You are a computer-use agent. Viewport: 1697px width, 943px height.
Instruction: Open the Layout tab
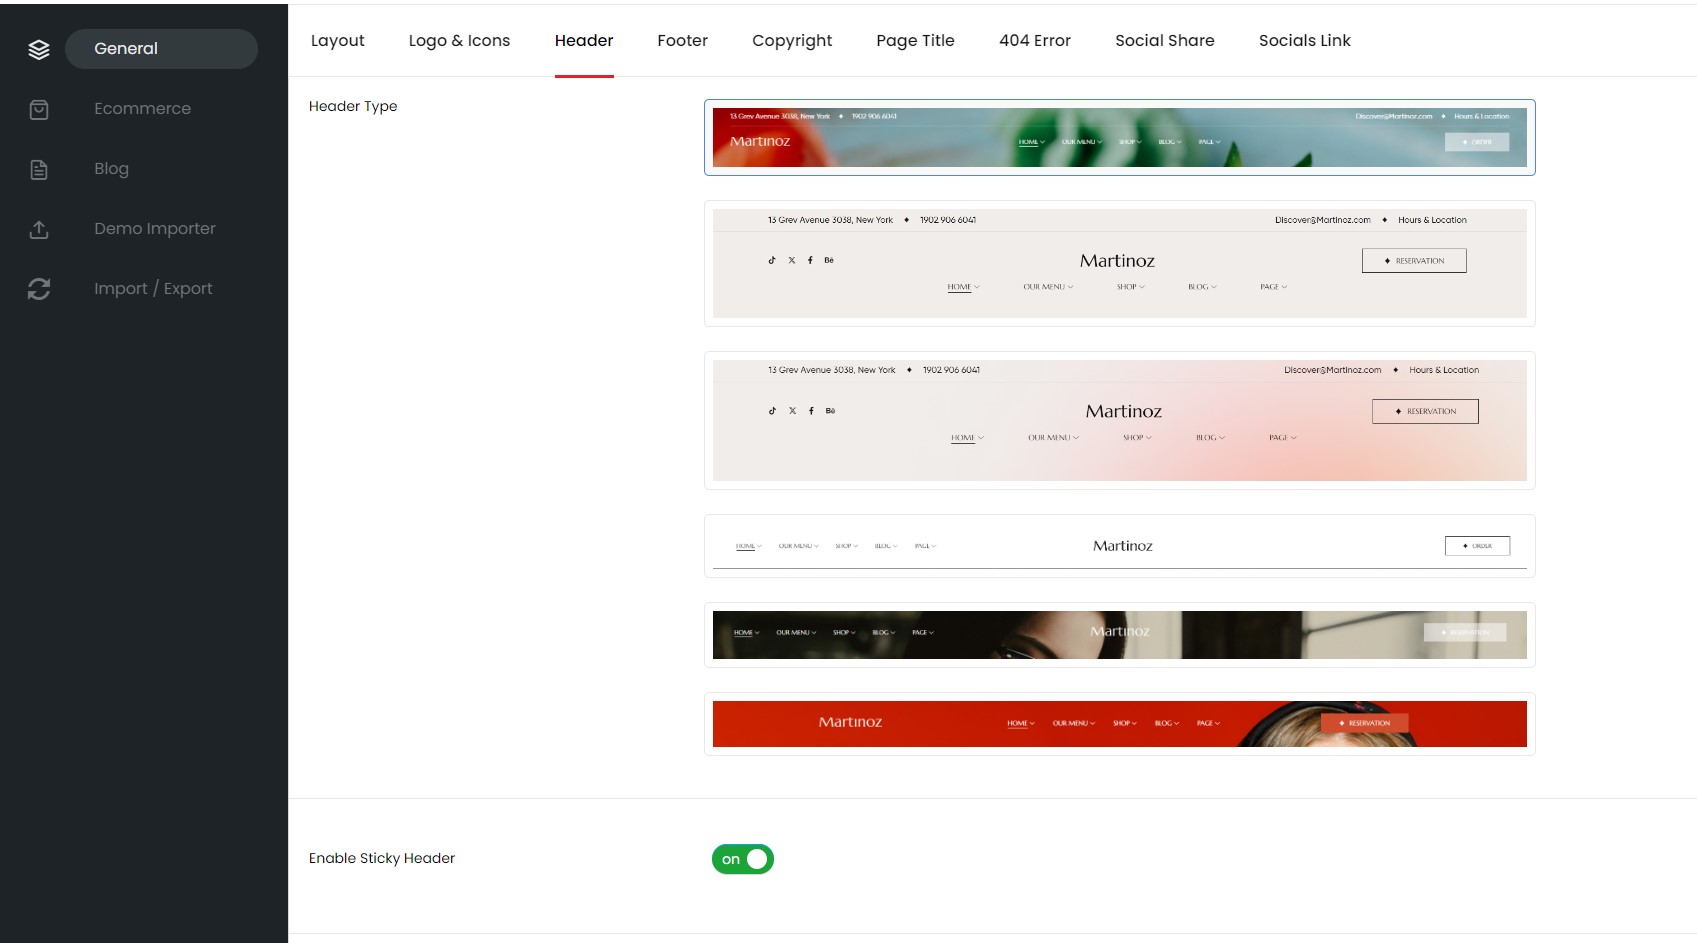pos(337,41)
